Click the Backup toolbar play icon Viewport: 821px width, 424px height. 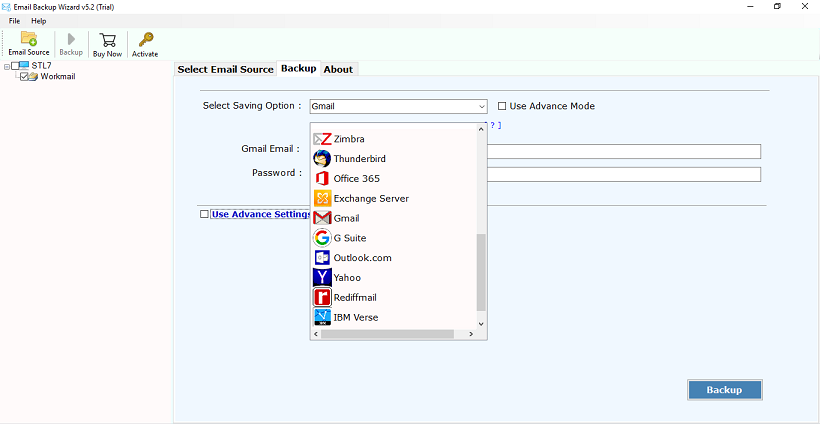coord(71,39)
